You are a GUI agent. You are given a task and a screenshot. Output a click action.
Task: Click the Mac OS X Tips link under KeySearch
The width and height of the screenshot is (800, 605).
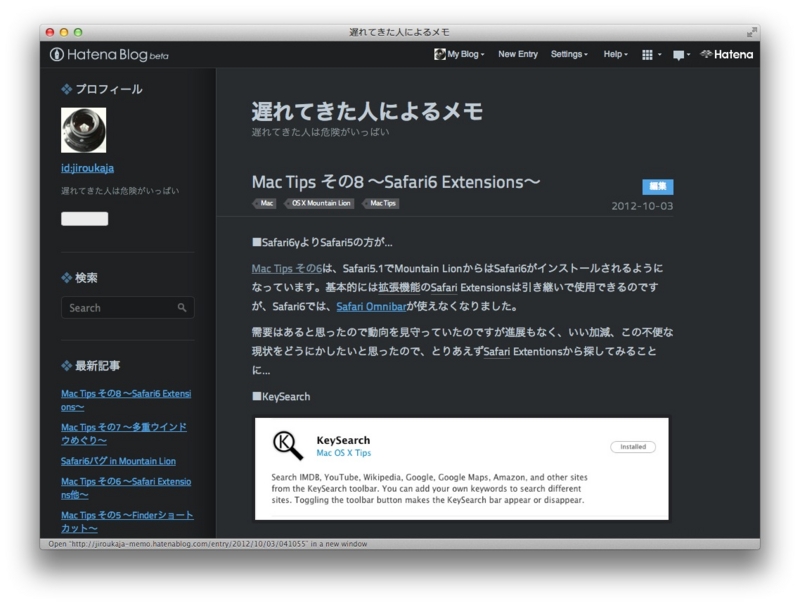(343, 453)
